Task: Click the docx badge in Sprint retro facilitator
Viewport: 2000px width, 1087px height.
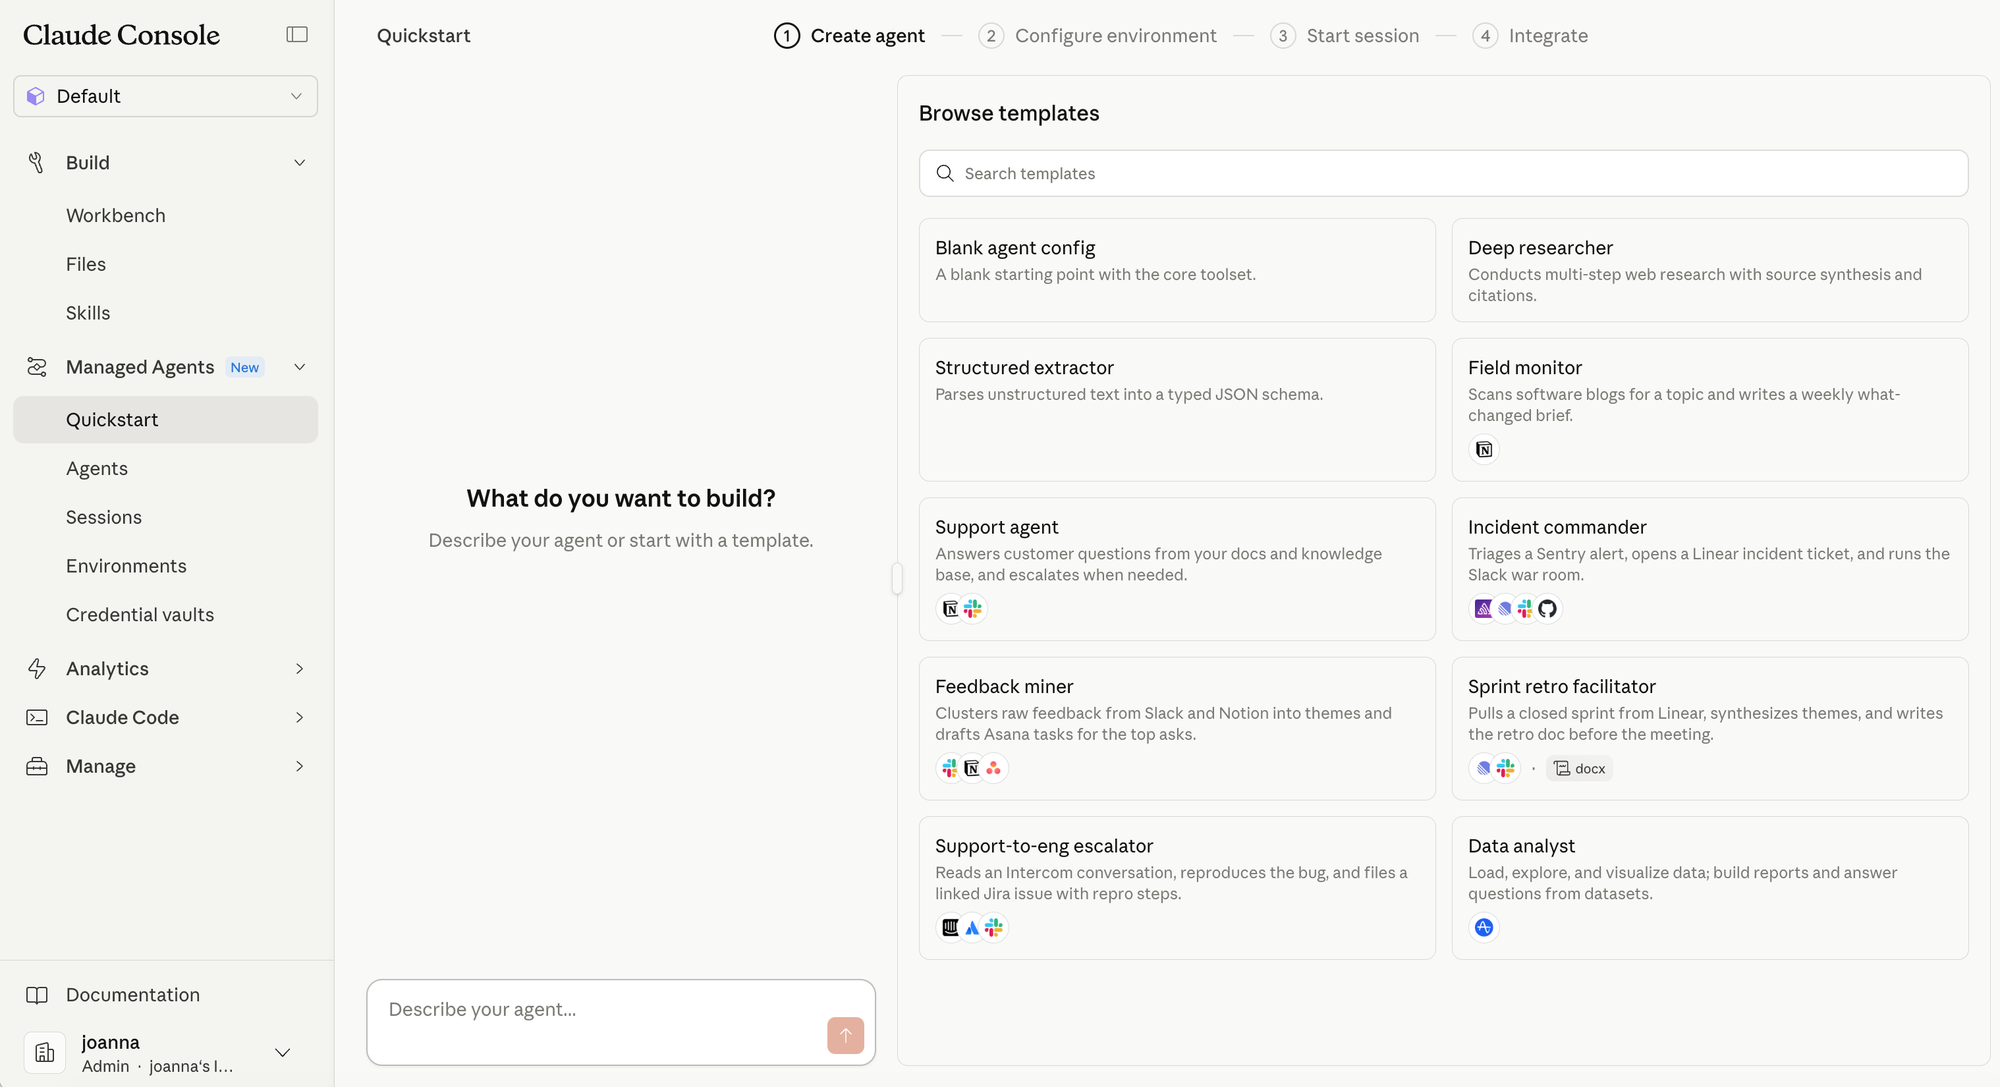Action: click(x=1580, y=768)
